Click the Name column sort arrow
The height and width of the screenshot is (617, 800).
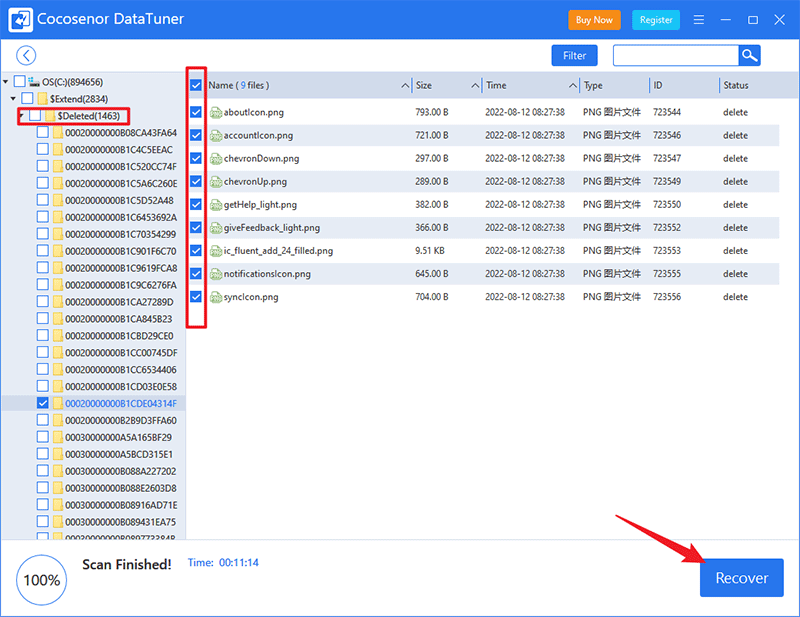tap(405, 85)
